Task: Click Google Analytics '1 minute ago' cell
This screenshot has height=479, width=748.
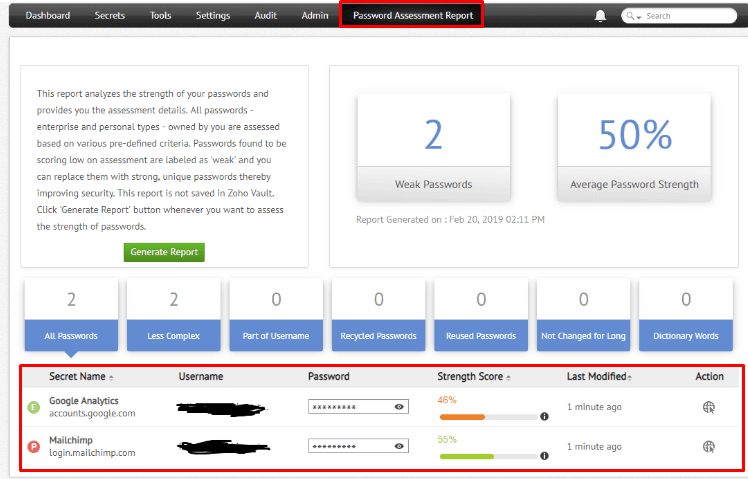Action: pyautogui.click(x=594, y=407)
